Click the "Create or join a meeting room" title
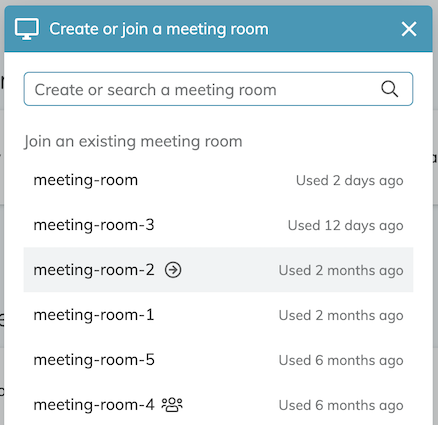Viewport: 438px width, 425px height. click(x=159, y=29)
